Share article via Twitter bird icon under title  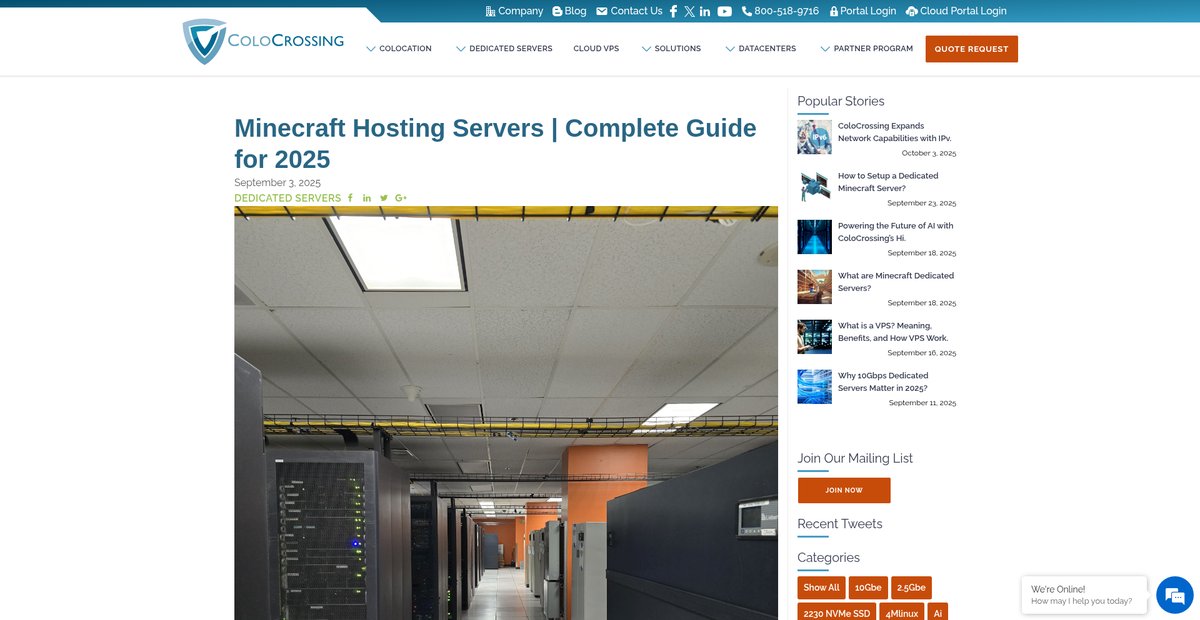click(384, 198)
